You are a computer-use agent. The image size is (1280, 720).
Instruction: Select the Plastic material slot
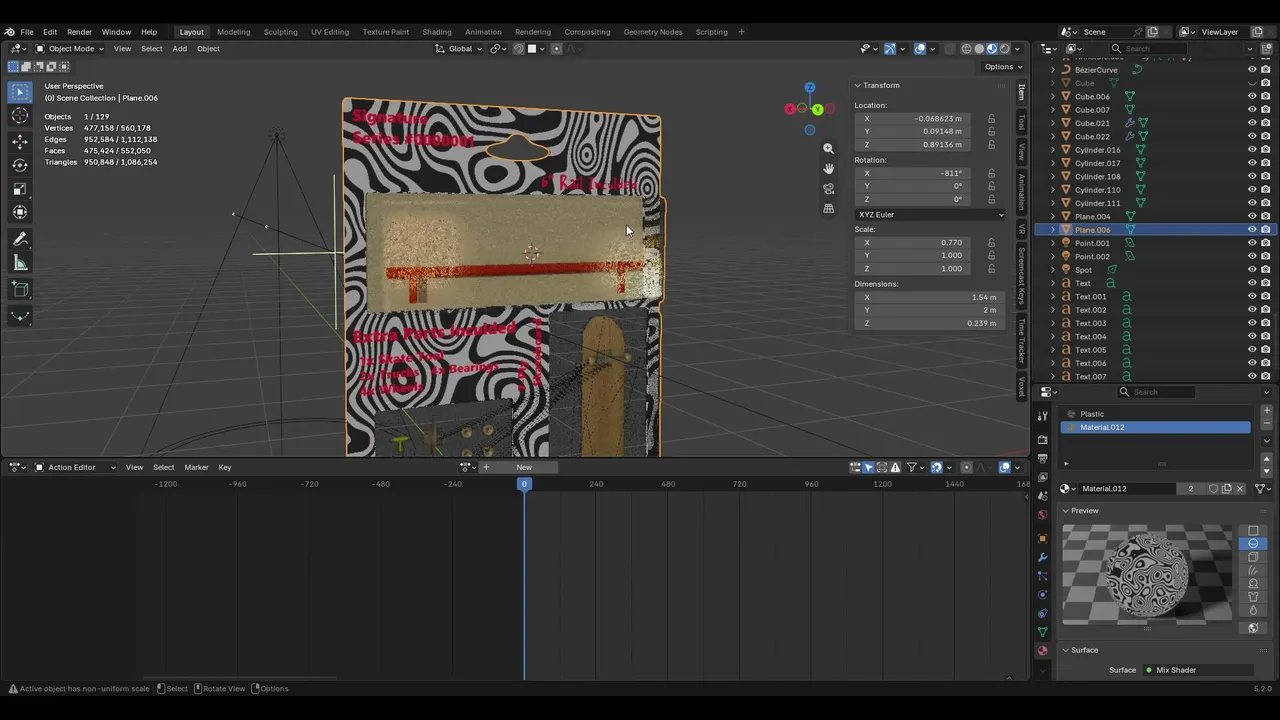[1155, 414]
